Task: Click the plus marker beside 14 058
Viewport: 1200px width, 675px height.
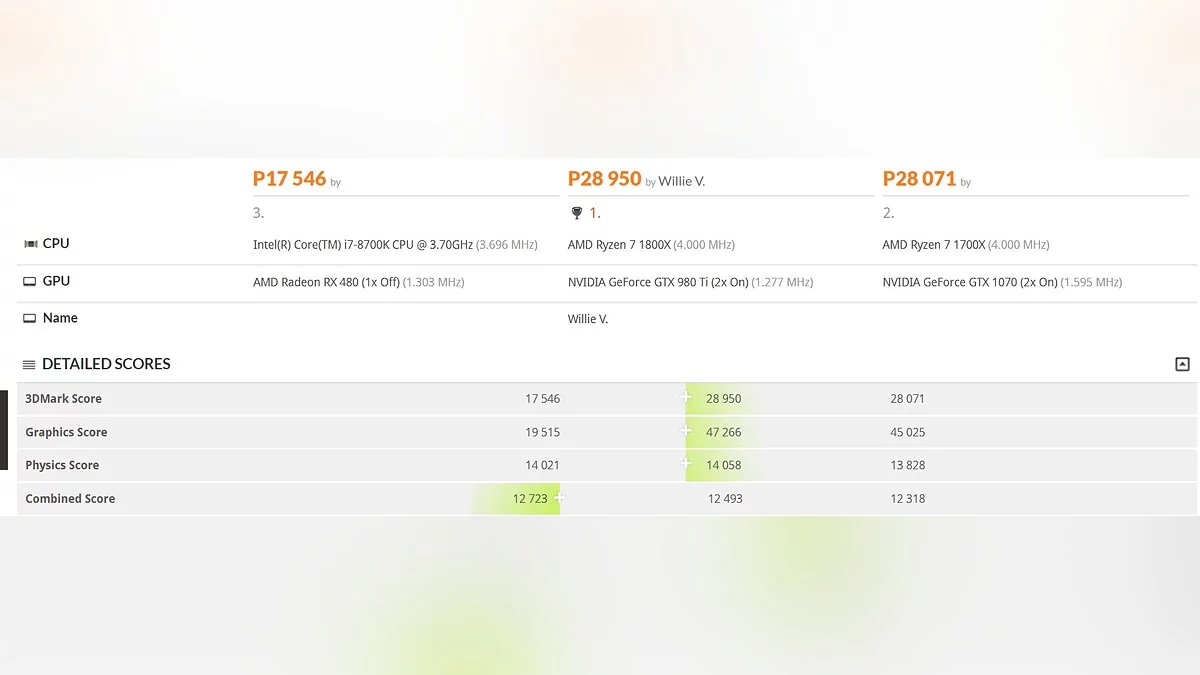Action: tap(687, 464)
